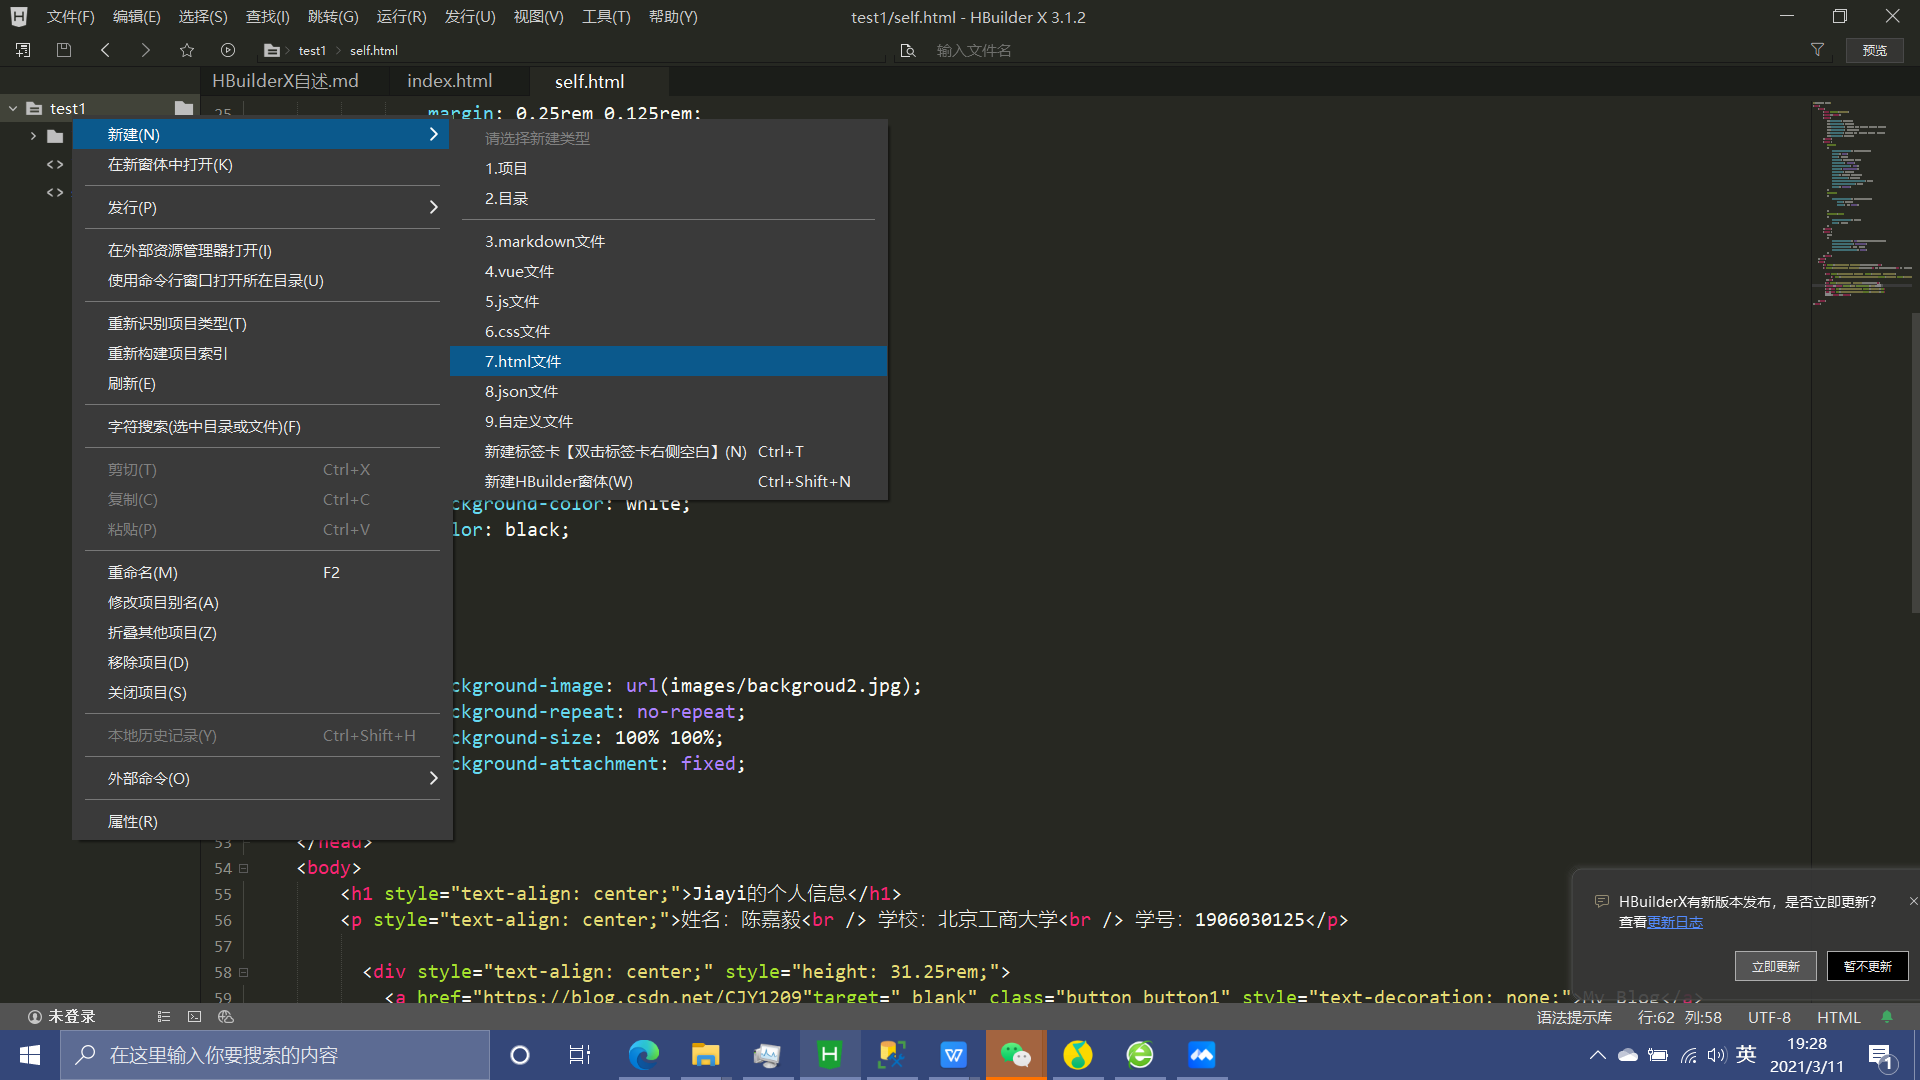Open WeChat from the taskbar
This screenshot has width=1920, height=1080.
coord(1015,1055)
